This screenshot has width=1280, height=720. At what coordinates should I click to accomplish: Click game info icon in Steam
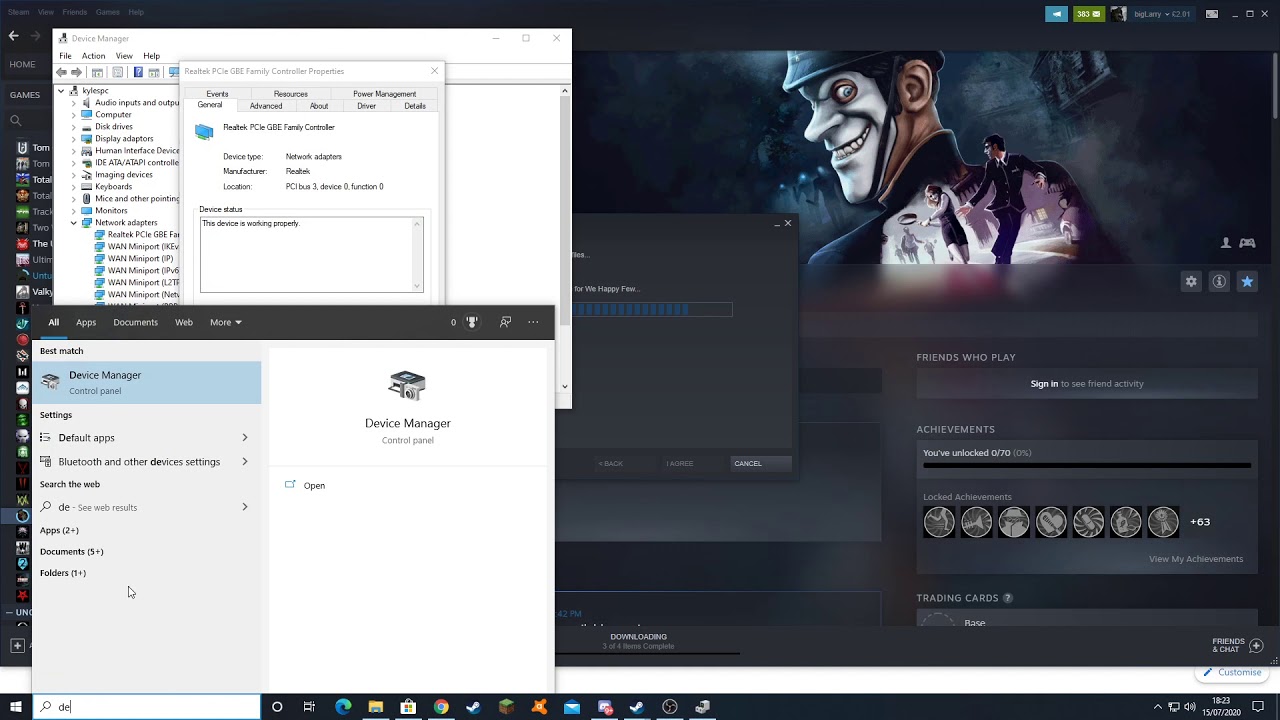(x=1219, y=282)
